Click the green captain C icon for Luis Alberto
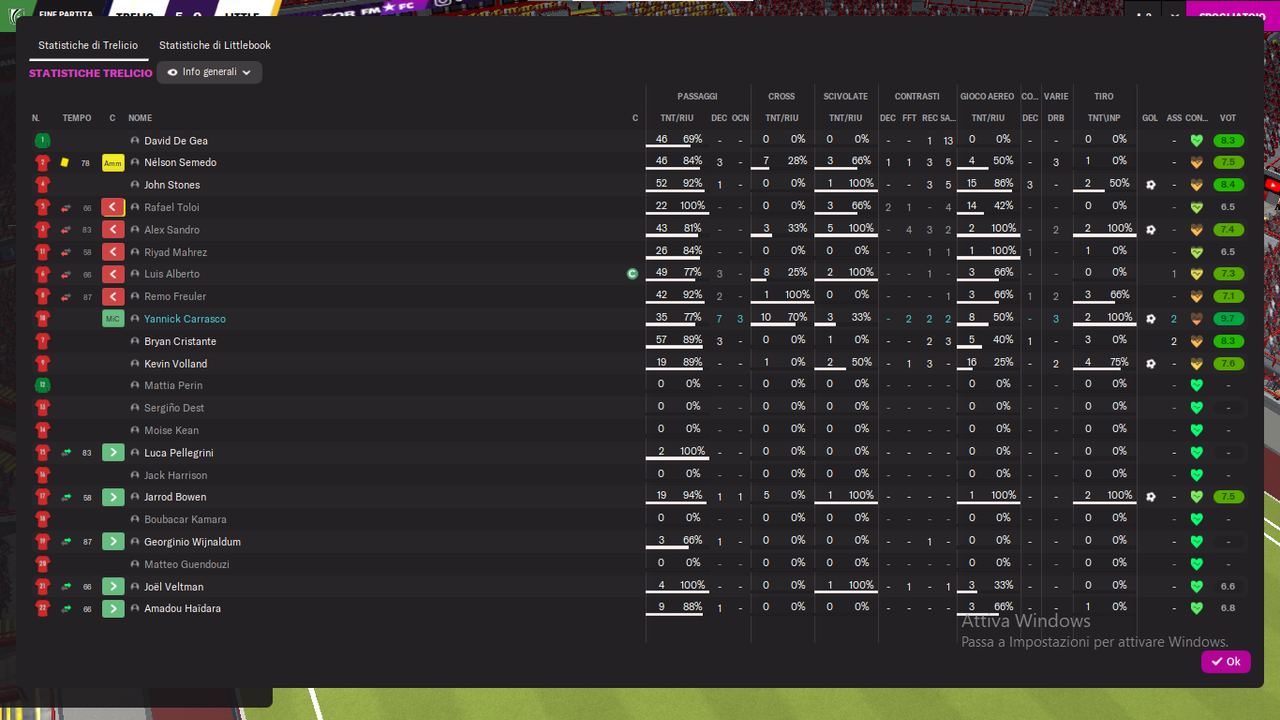Image resolution: width=1280 pixels, height=720 pixels. [632, 274]
